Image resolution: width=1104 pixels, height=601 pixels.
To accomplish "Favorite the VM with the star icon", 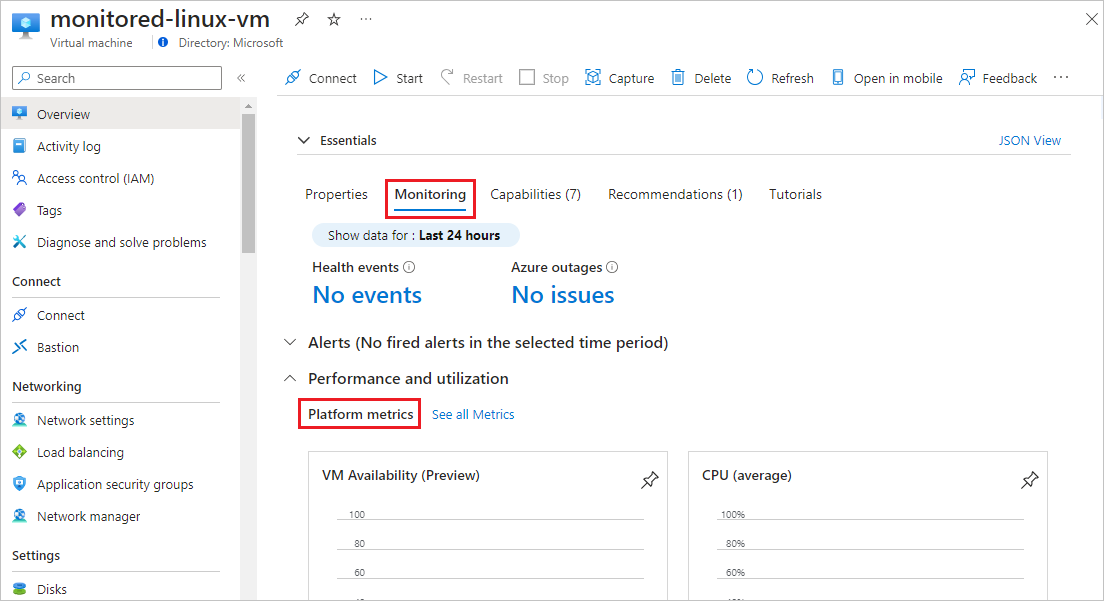I will 332,18.
